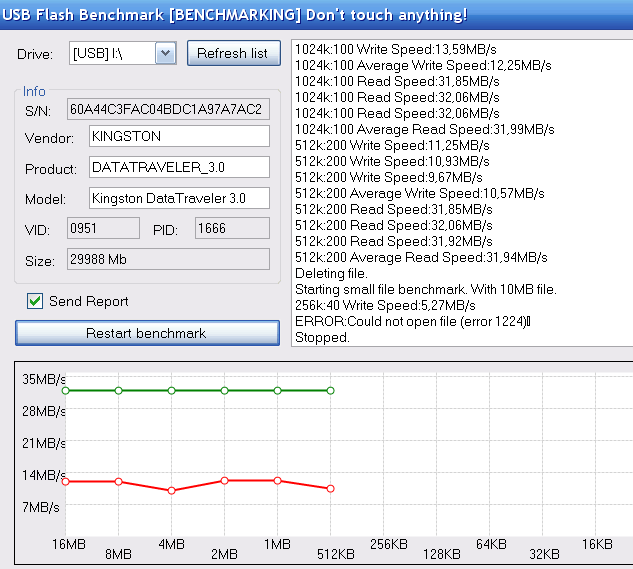633x569 pixels.
Task: Select the green read-speed marker at 8MB
Action: 119,390
